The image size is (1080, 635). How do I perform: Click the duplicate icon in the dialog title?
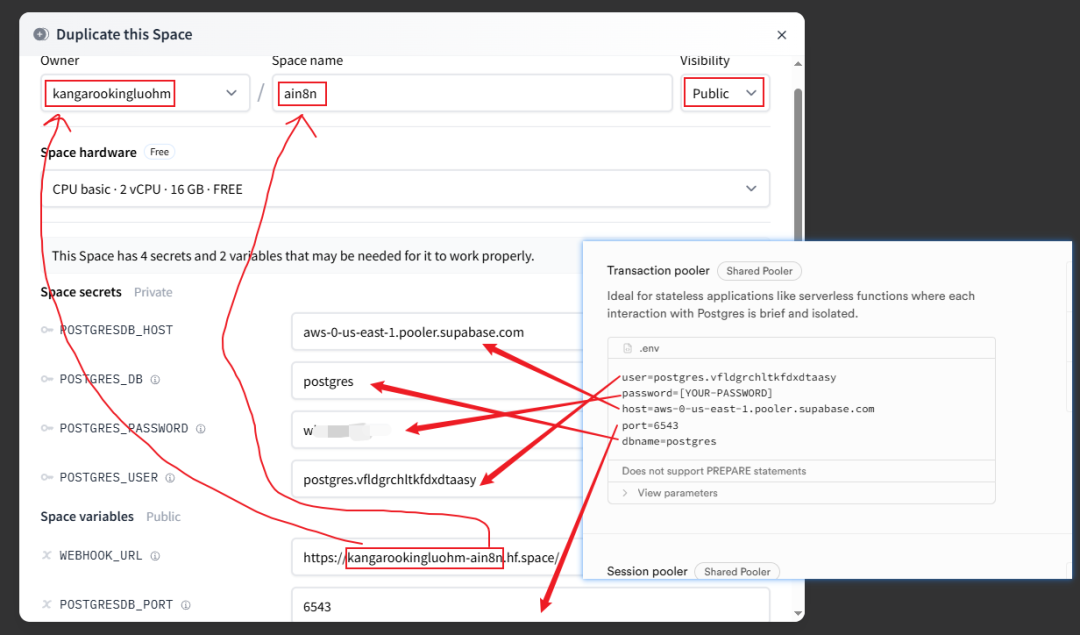click(x=41, y=34)
